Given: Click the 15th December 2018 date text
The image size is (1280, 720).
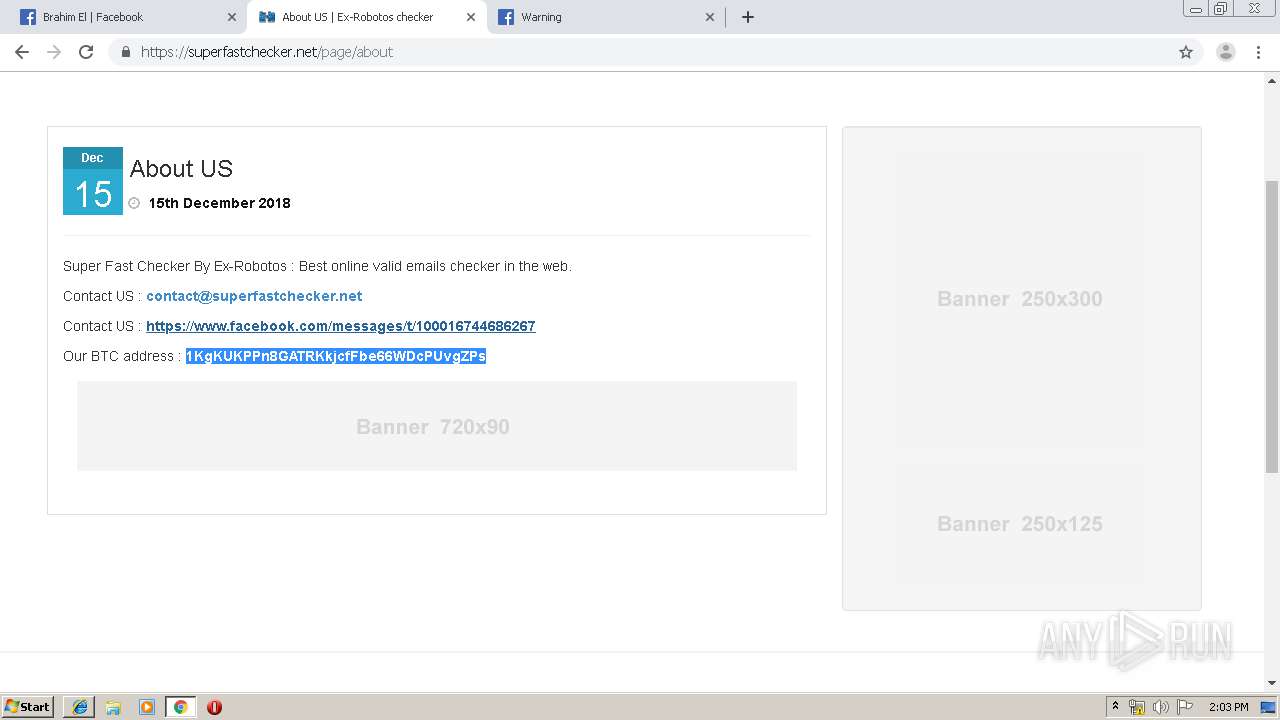Looking at the screenshot, I should tap(220, 203).
